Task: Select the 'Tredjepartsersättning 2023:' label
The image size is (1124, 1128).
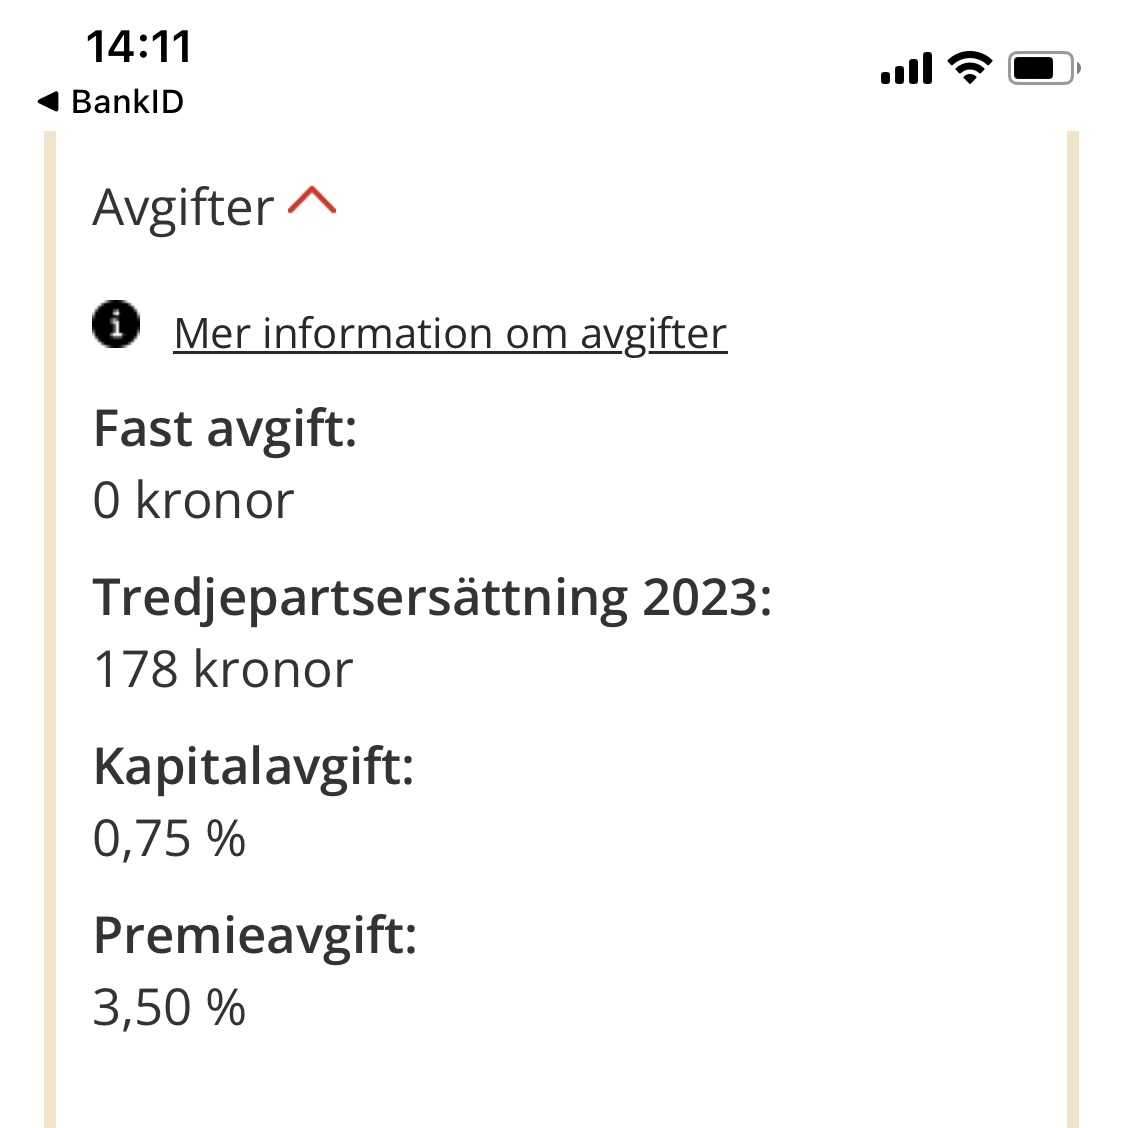Action: [432, 598]
